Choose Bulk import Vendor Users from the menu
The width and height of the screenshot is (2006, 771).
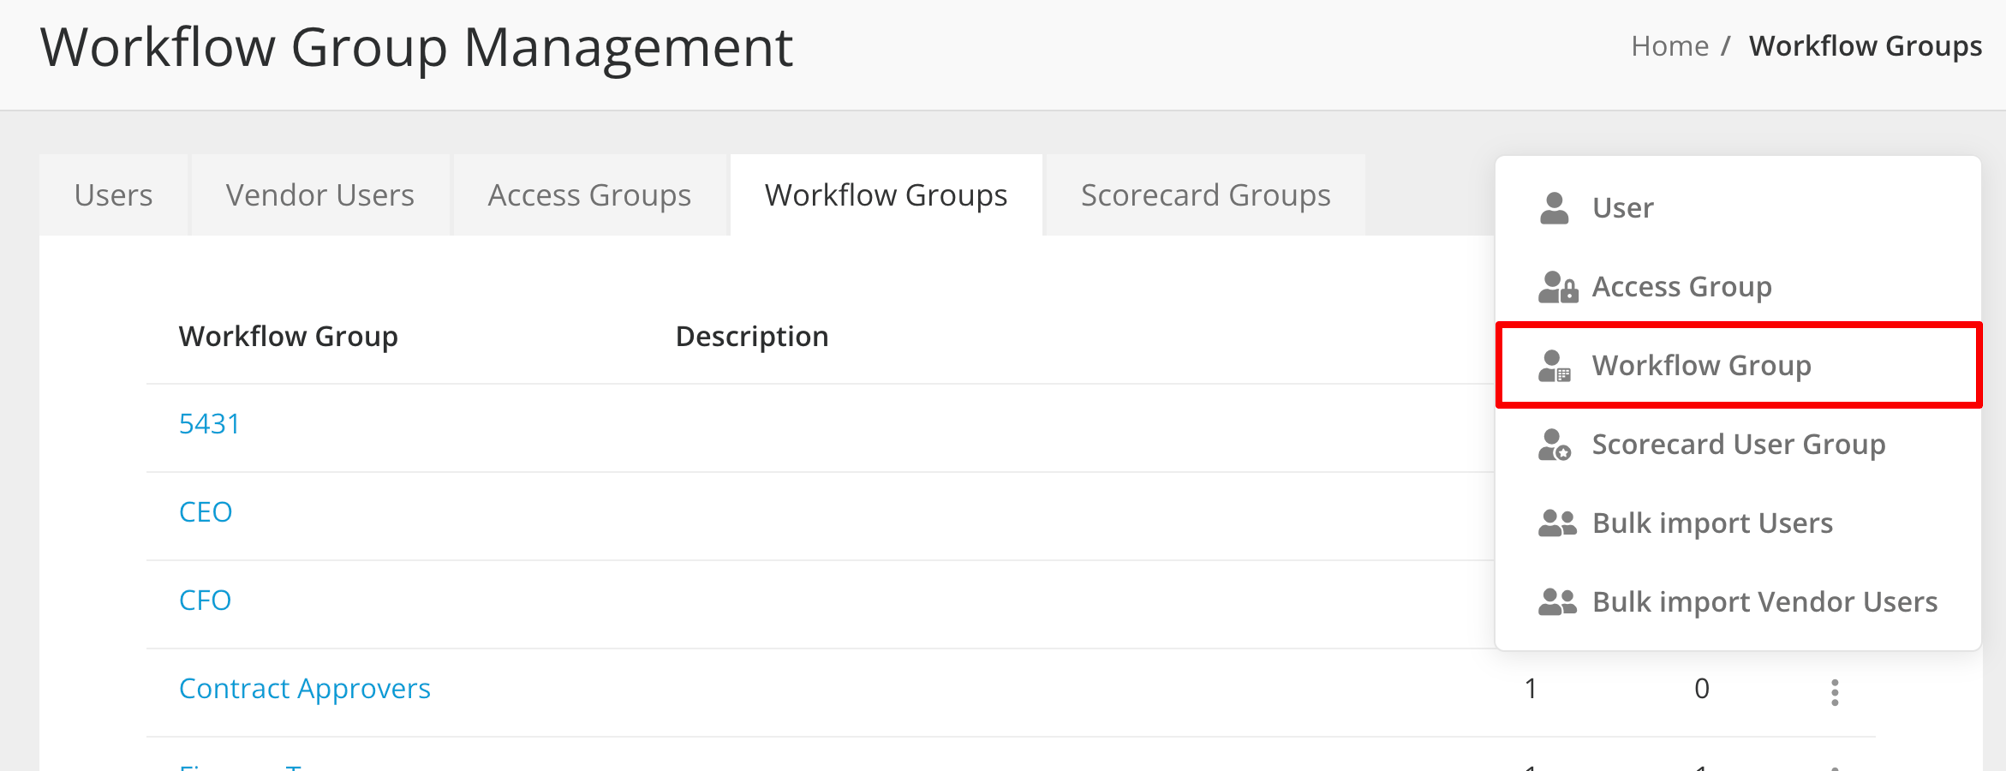click(1764, 601)
